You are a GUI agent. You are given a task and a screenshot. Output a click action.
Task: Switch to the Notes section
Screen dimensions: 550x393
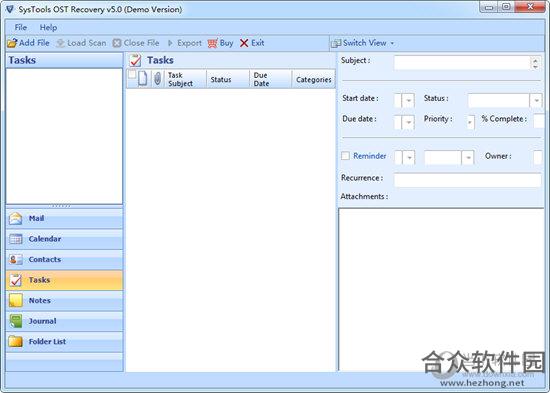(x=64, y=300)
